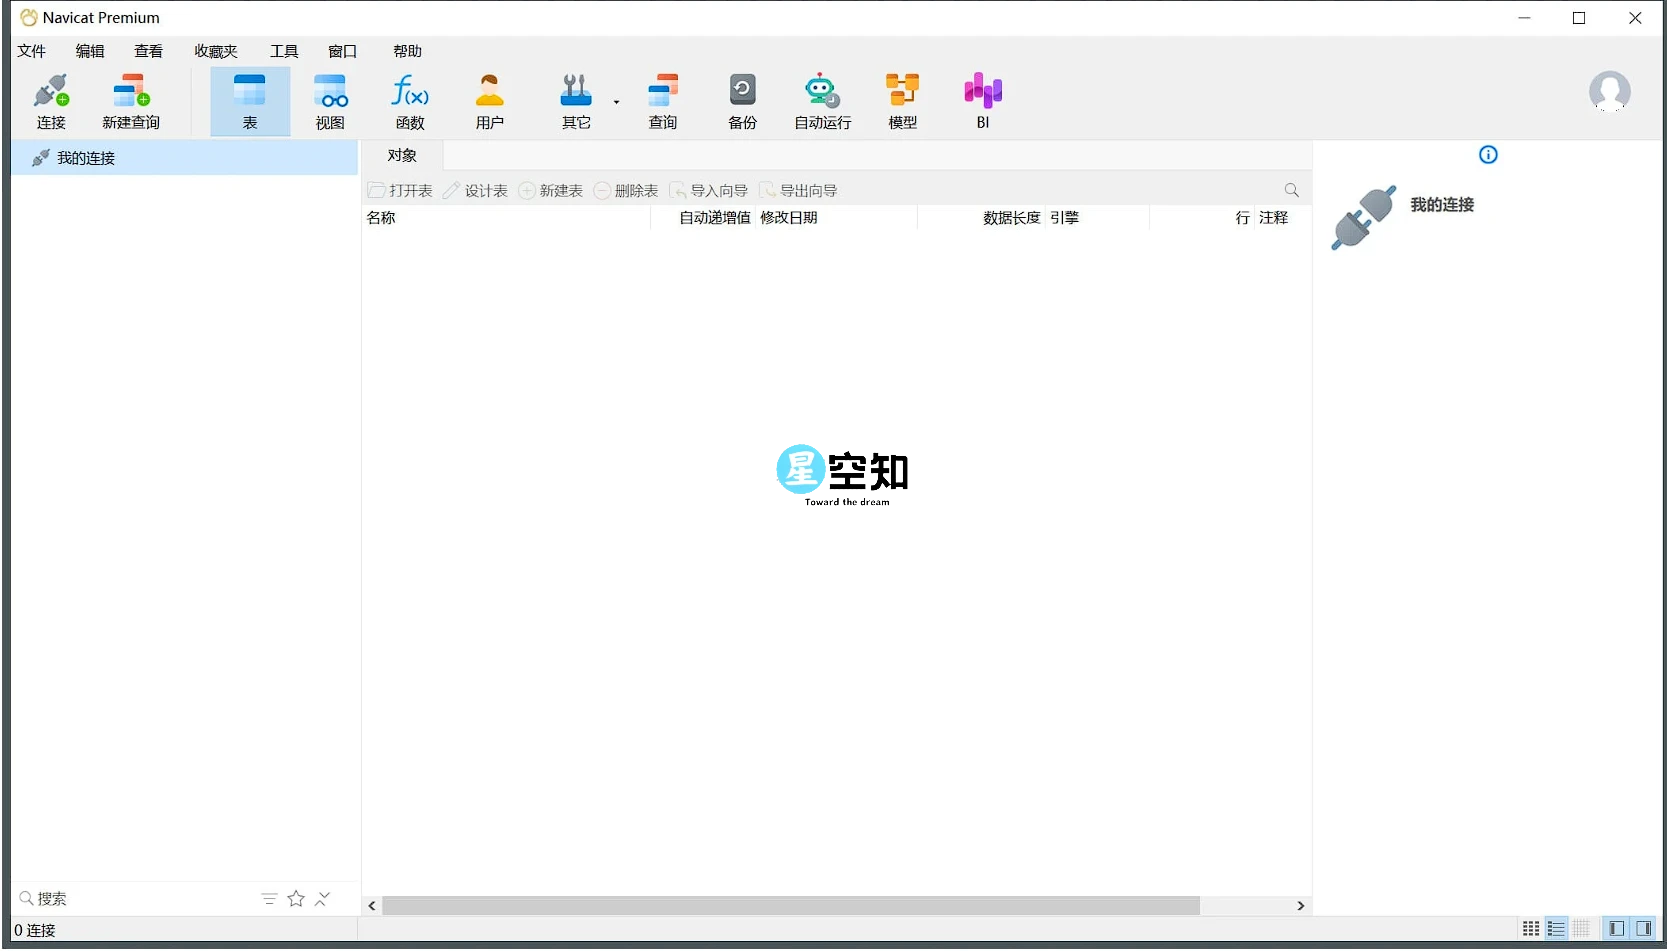Create a new connection via 连接 icon
The width and height of the screenshot is (1667, 951).
point(51,100)
